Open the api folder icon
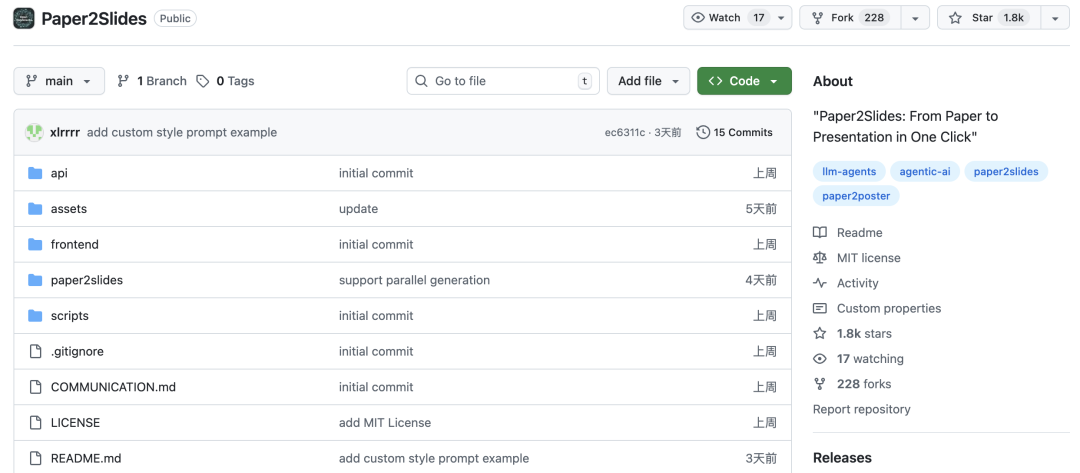The height and width of the screenshot is (473, 1080). [35, 173]
